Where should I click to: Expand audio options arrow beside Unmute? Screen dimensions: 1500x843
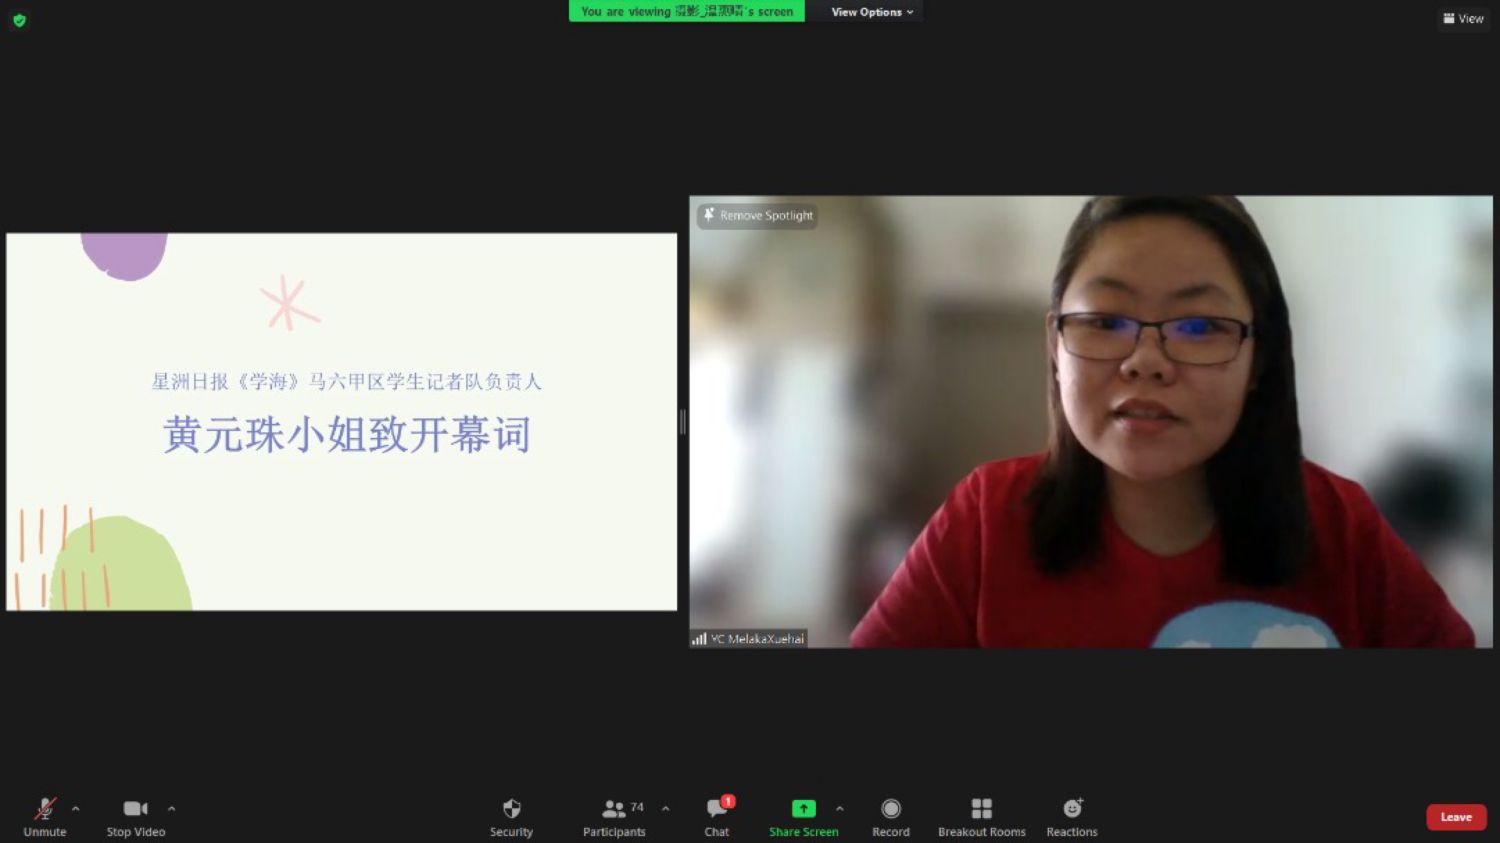(76, 808)
